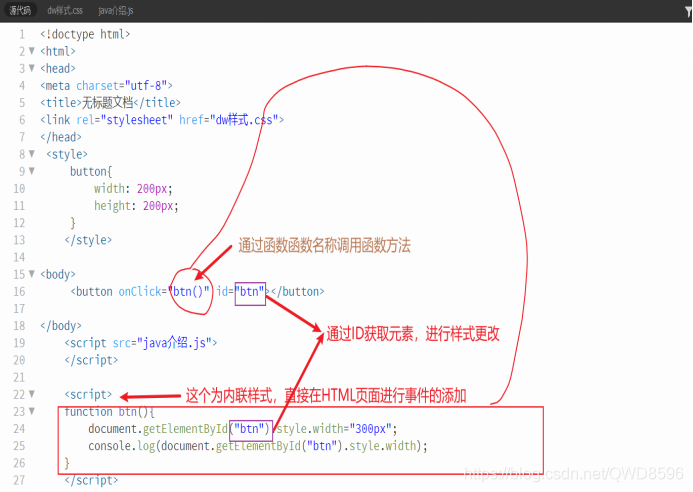This screenshot has height=492, width=693.
Task: Click the <!doctype html> text on line 1
Action: 85,34
